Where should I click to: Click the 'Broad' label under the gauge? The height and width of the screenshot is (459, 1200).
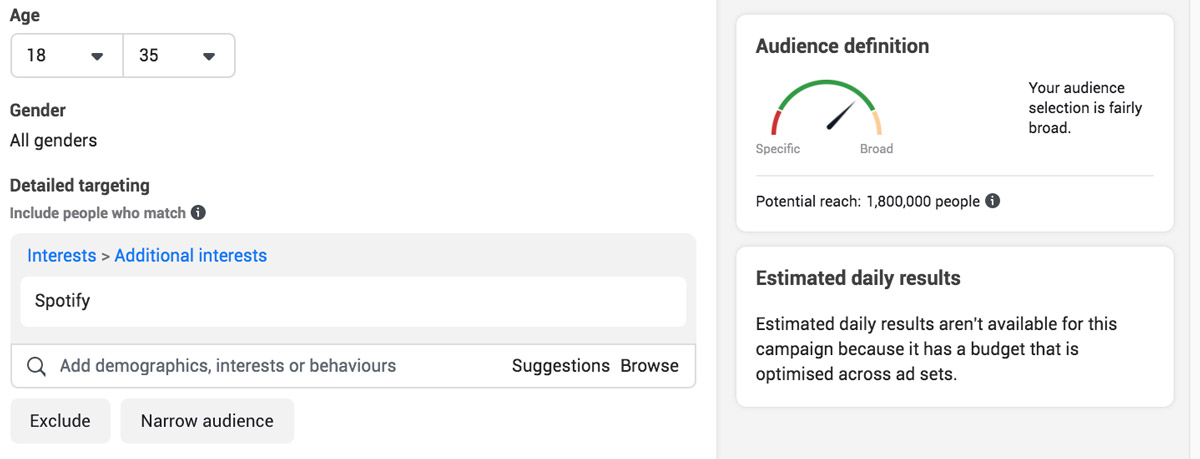876,149
